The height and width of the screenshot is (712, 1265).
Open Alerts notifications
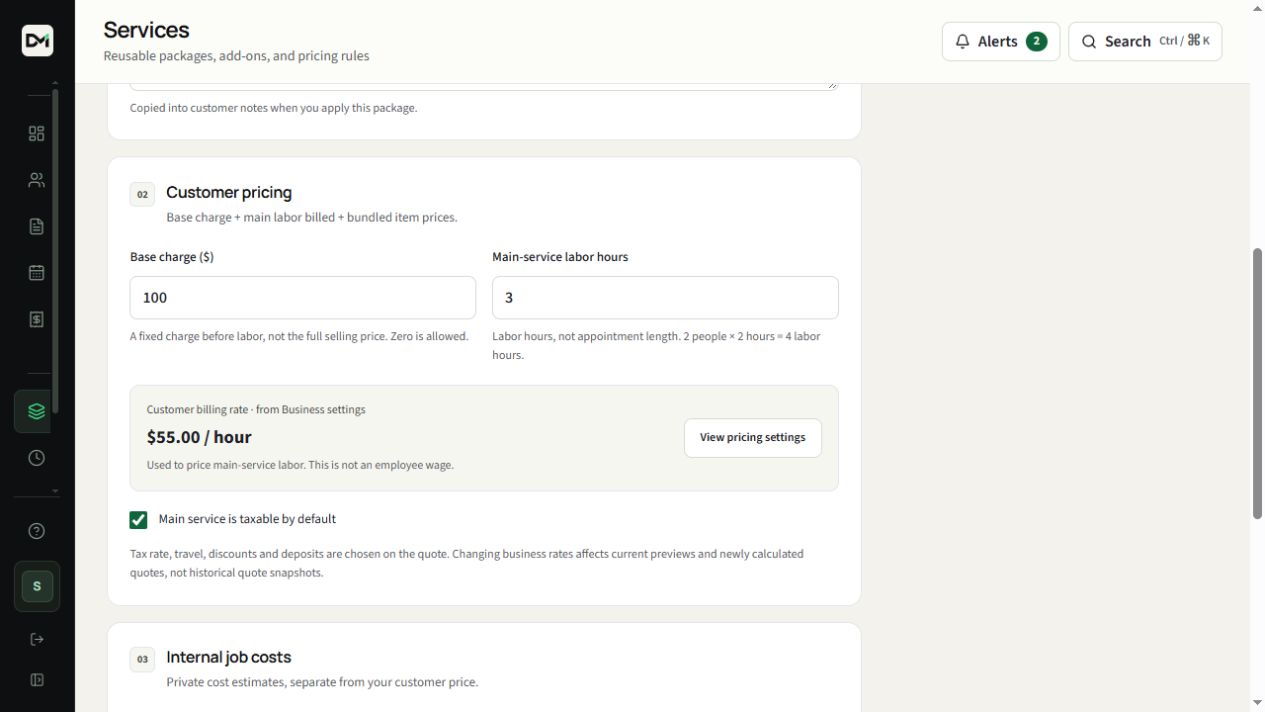tap(1001, 41)
